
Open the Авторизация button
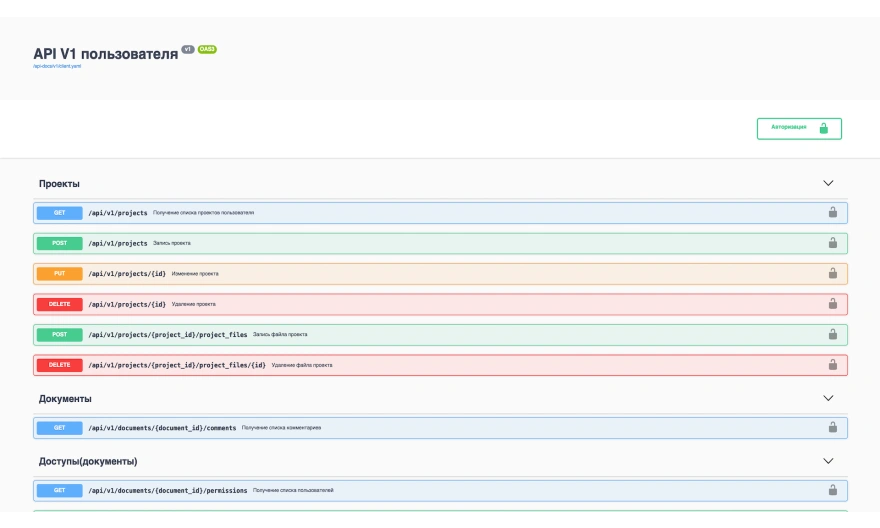coord(799,128)
